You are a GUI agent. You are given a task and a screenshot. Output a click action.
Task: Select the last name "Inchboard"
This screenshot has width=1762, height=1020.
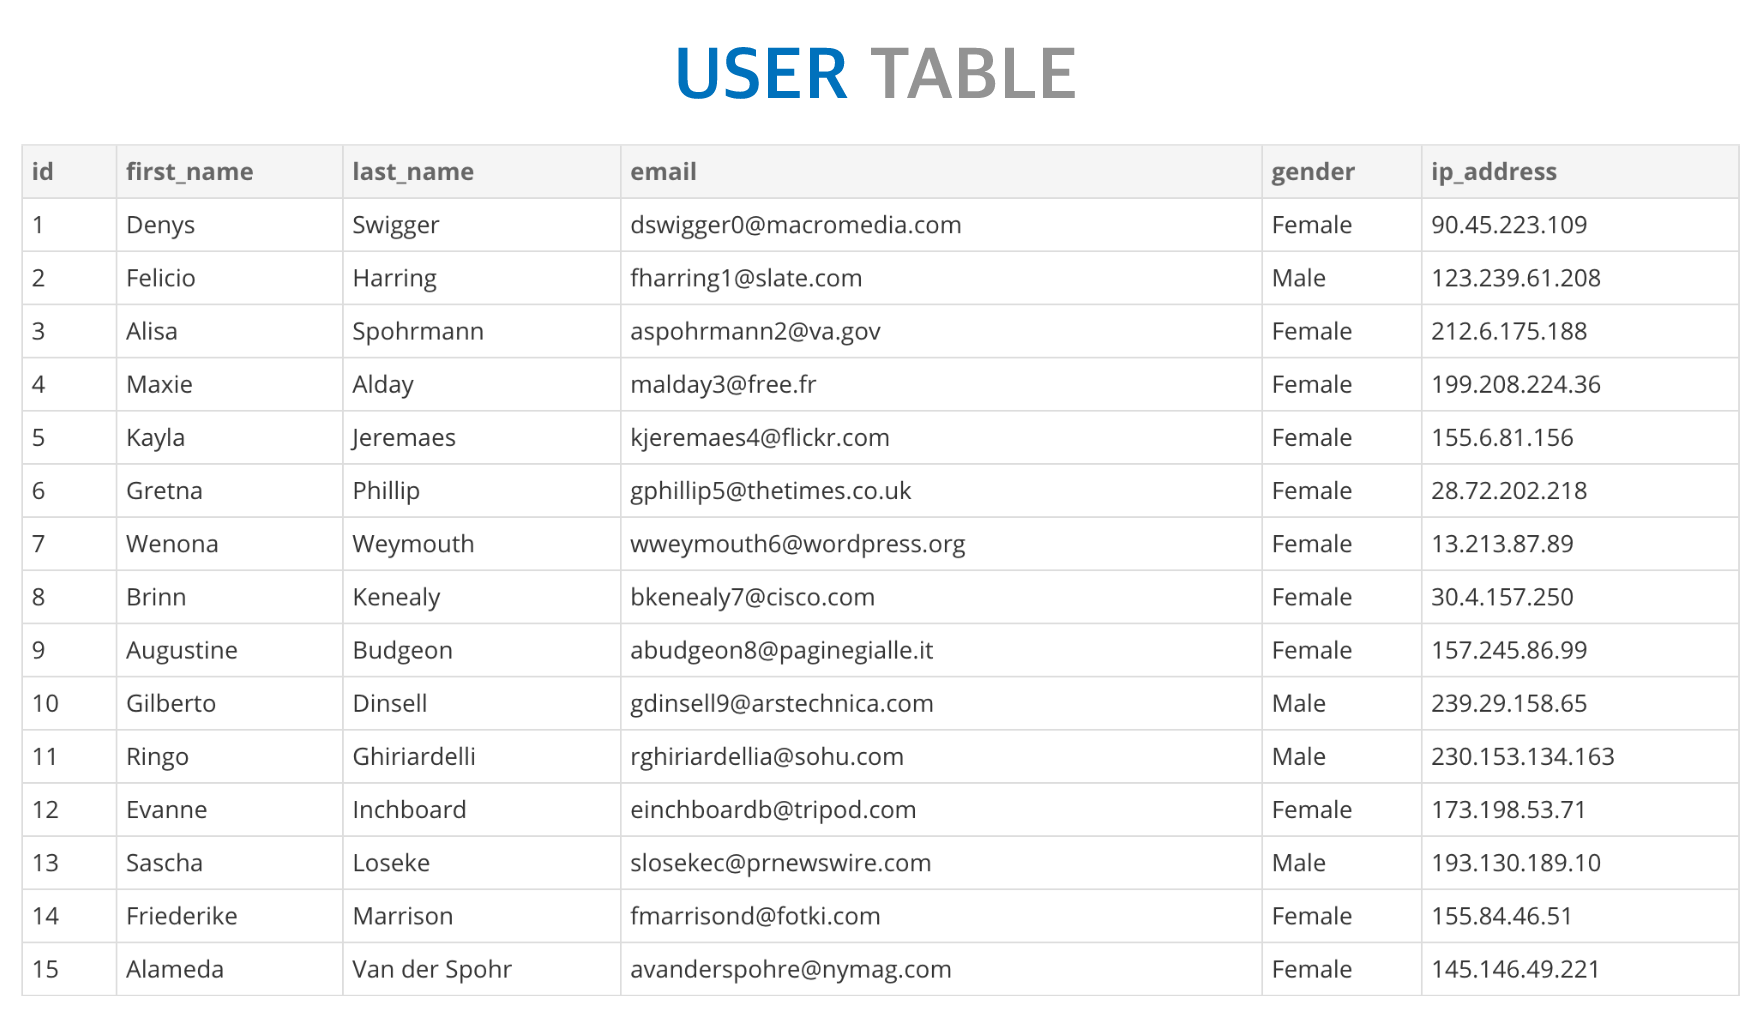pyautogui.click(x=409, y=810)
